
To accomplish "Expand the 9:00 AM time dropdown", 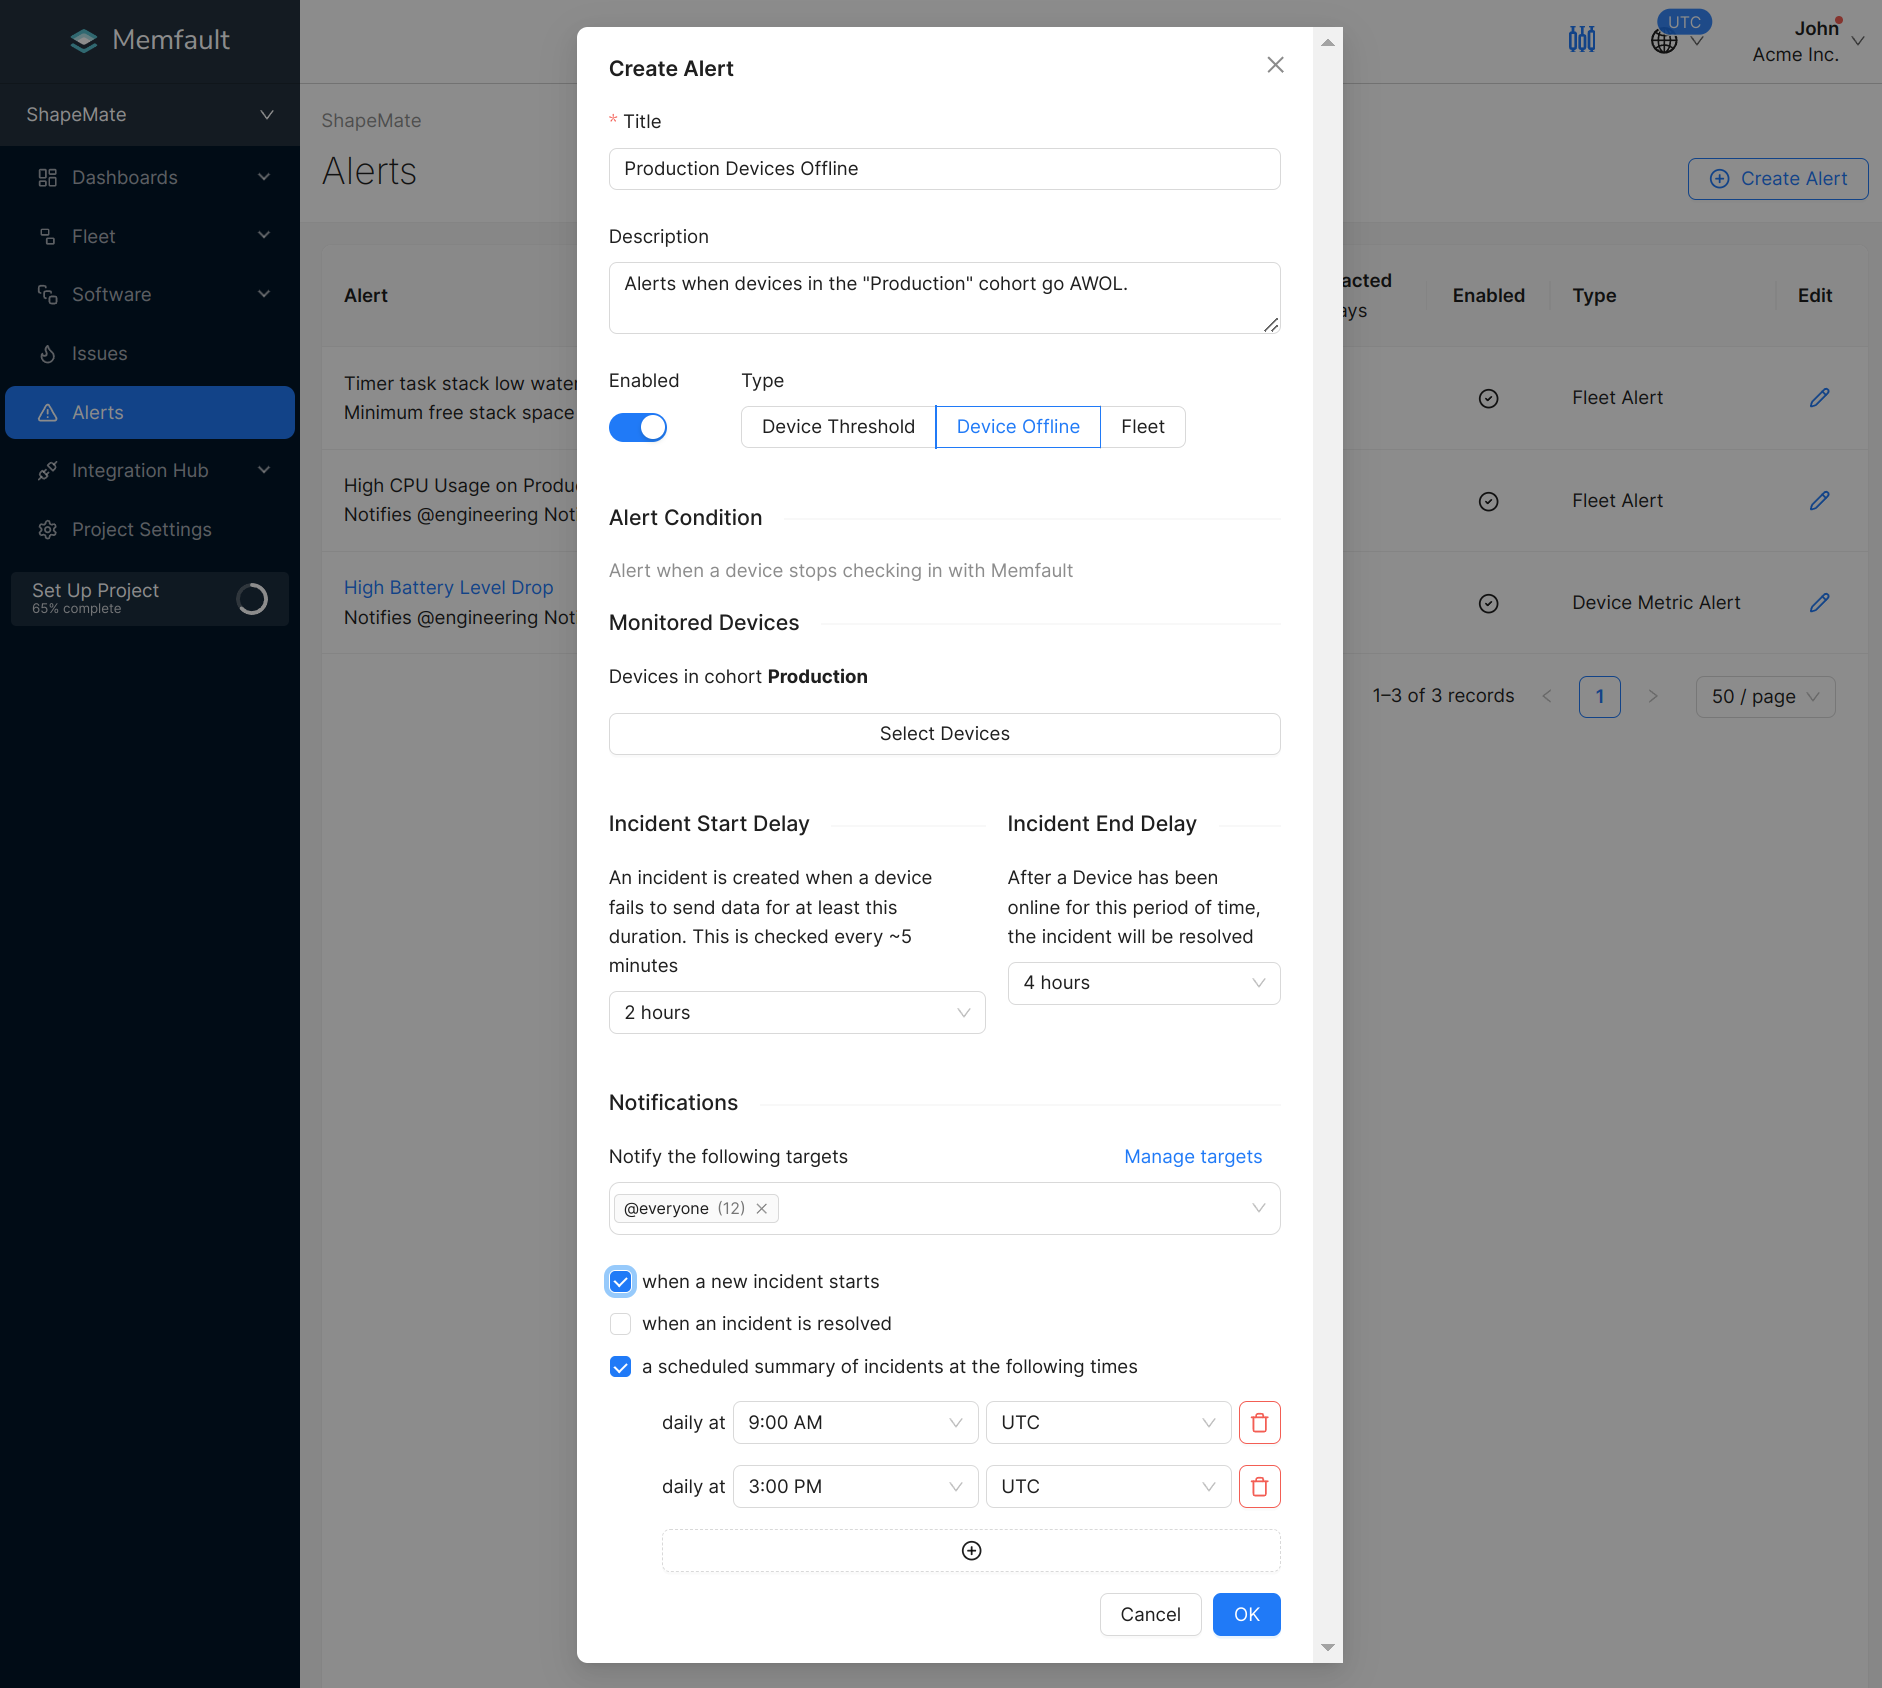I will click(855, 1422).
